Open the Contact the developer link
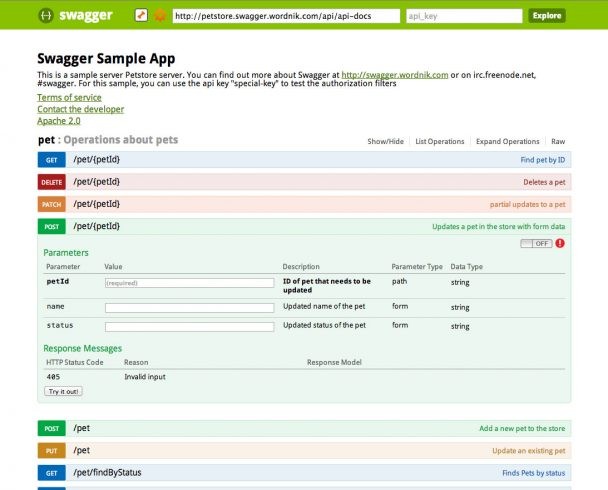Viewport: 608px width, 490px height. [81, 109]
